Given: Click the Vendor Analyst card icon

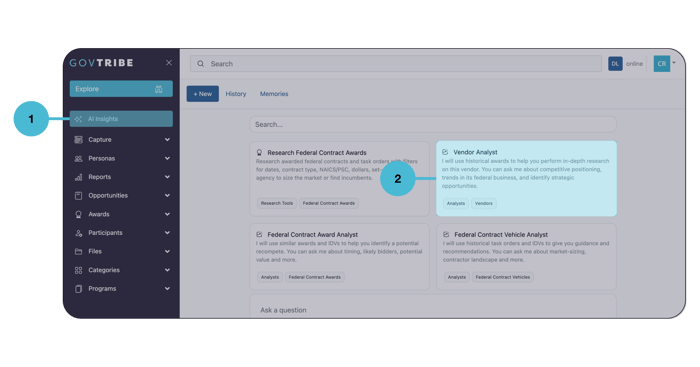Looking at the screenshot, I should tap(445, 152).
